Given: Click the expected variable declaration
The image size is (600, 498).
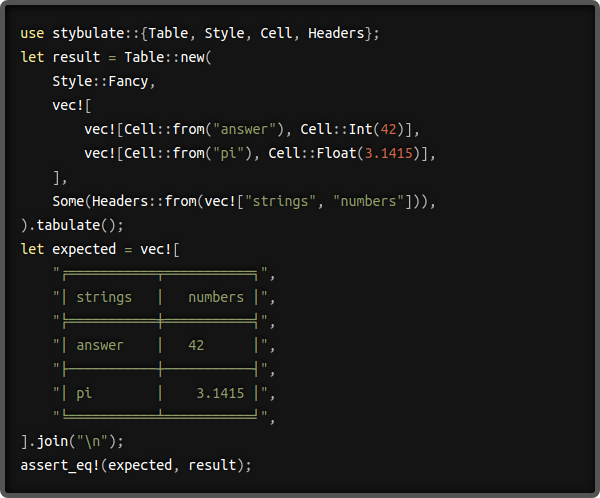Looking at the screenshot, I should coord(84,250).
